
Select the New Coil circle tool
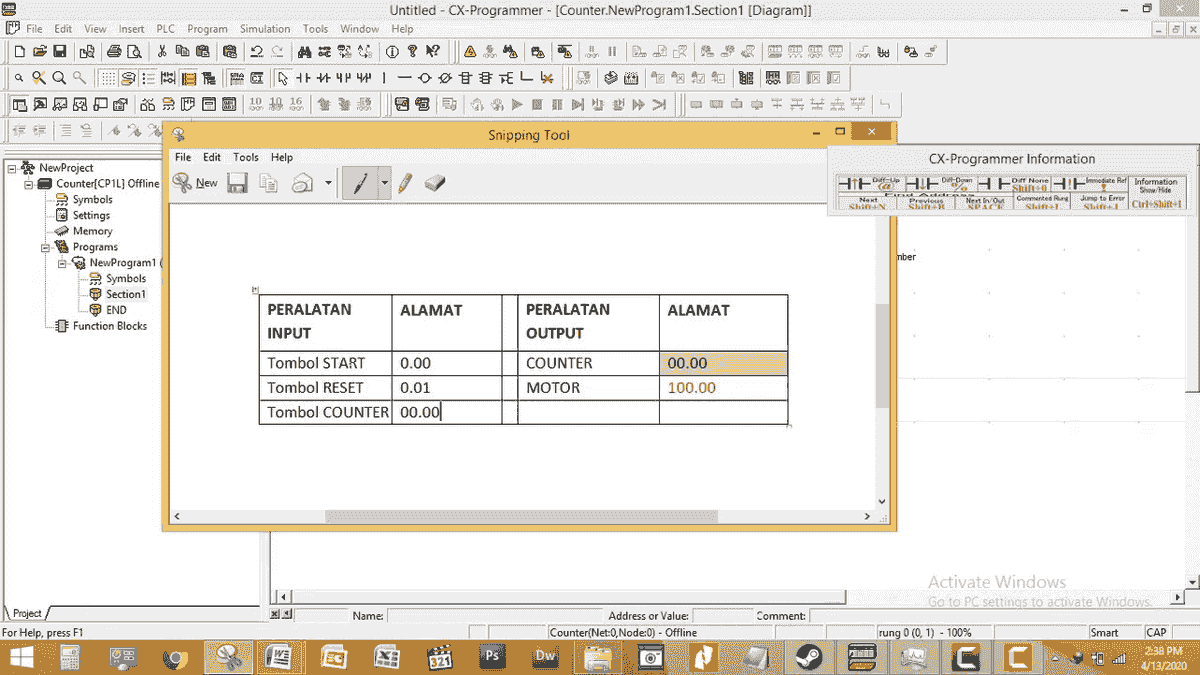tap(425, 78)
